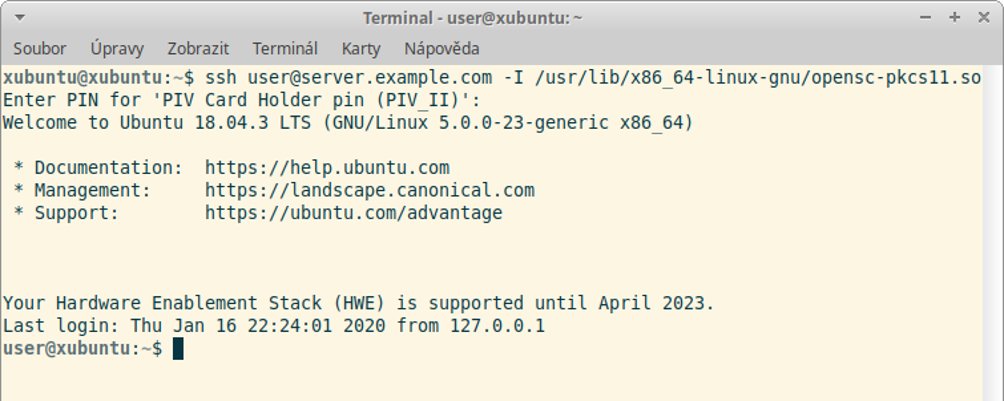Open the Nápověda menu
This screenshot has width=1004, height=401.
442,49
